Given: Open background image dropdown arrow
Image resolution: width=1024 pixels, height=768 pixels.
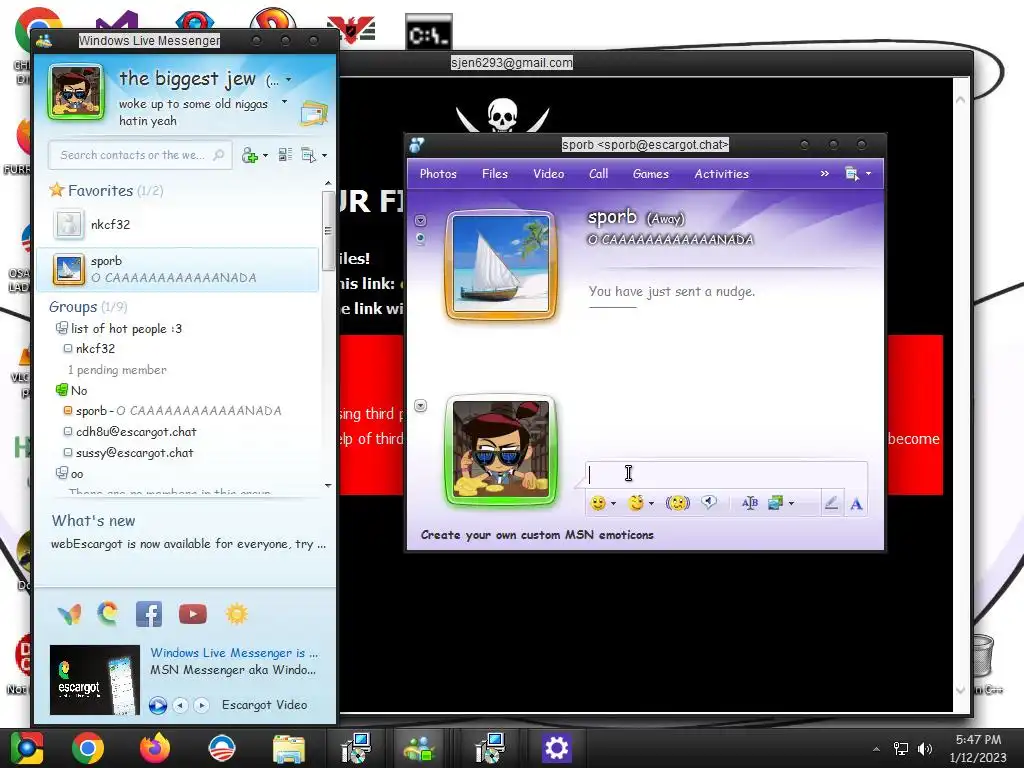Looking at the screenshot, I should pos(792,504).
